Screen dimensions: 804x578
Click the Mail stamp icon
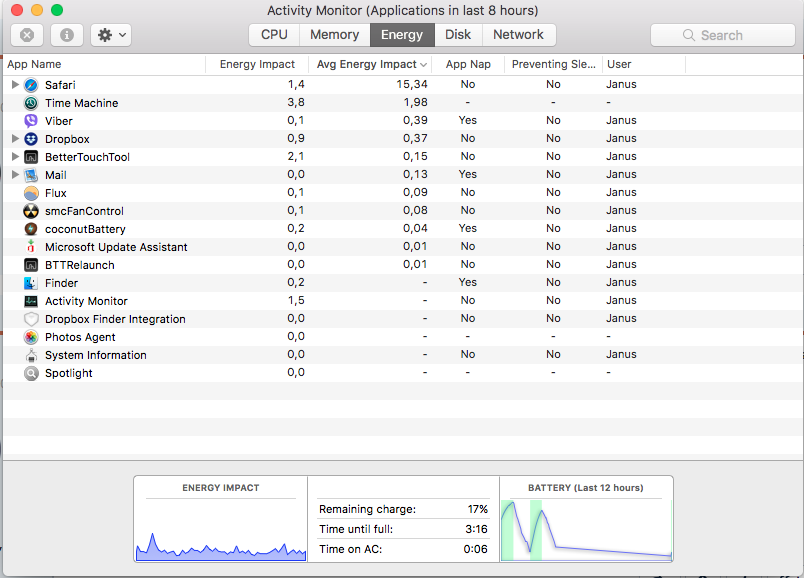pyautogui.click(x=31, y=175)
